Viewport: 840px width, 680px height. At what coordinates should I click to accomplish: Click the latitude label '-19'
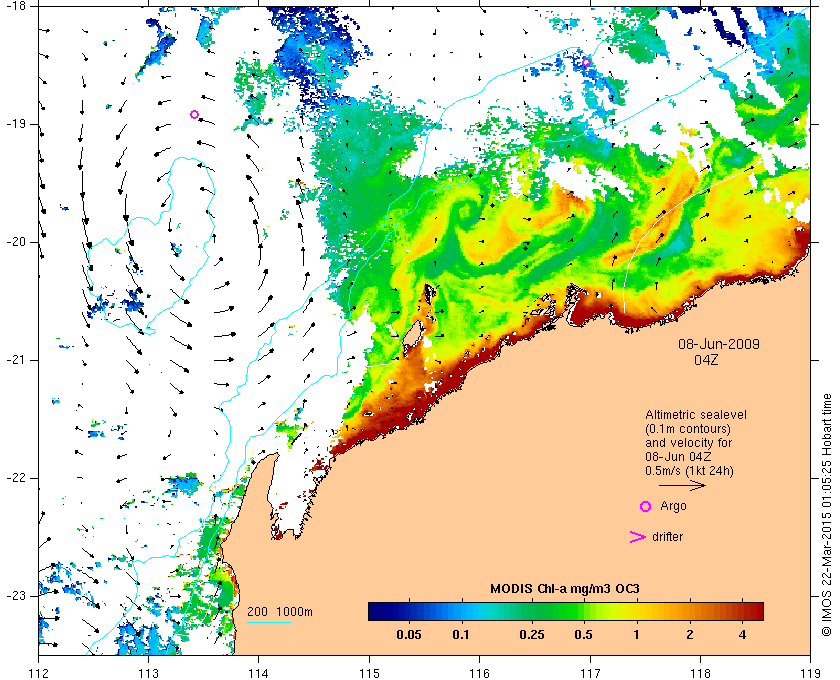(16, 124)
